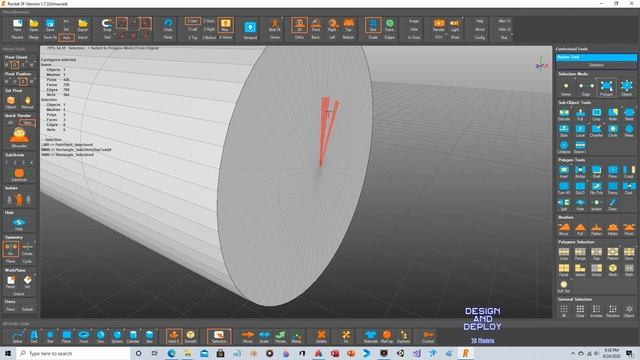Image resolution: width=640 pixels, height=360 pixels.
Task: Click the Viewport icon in top toolbar
Action: pos(250,27)
